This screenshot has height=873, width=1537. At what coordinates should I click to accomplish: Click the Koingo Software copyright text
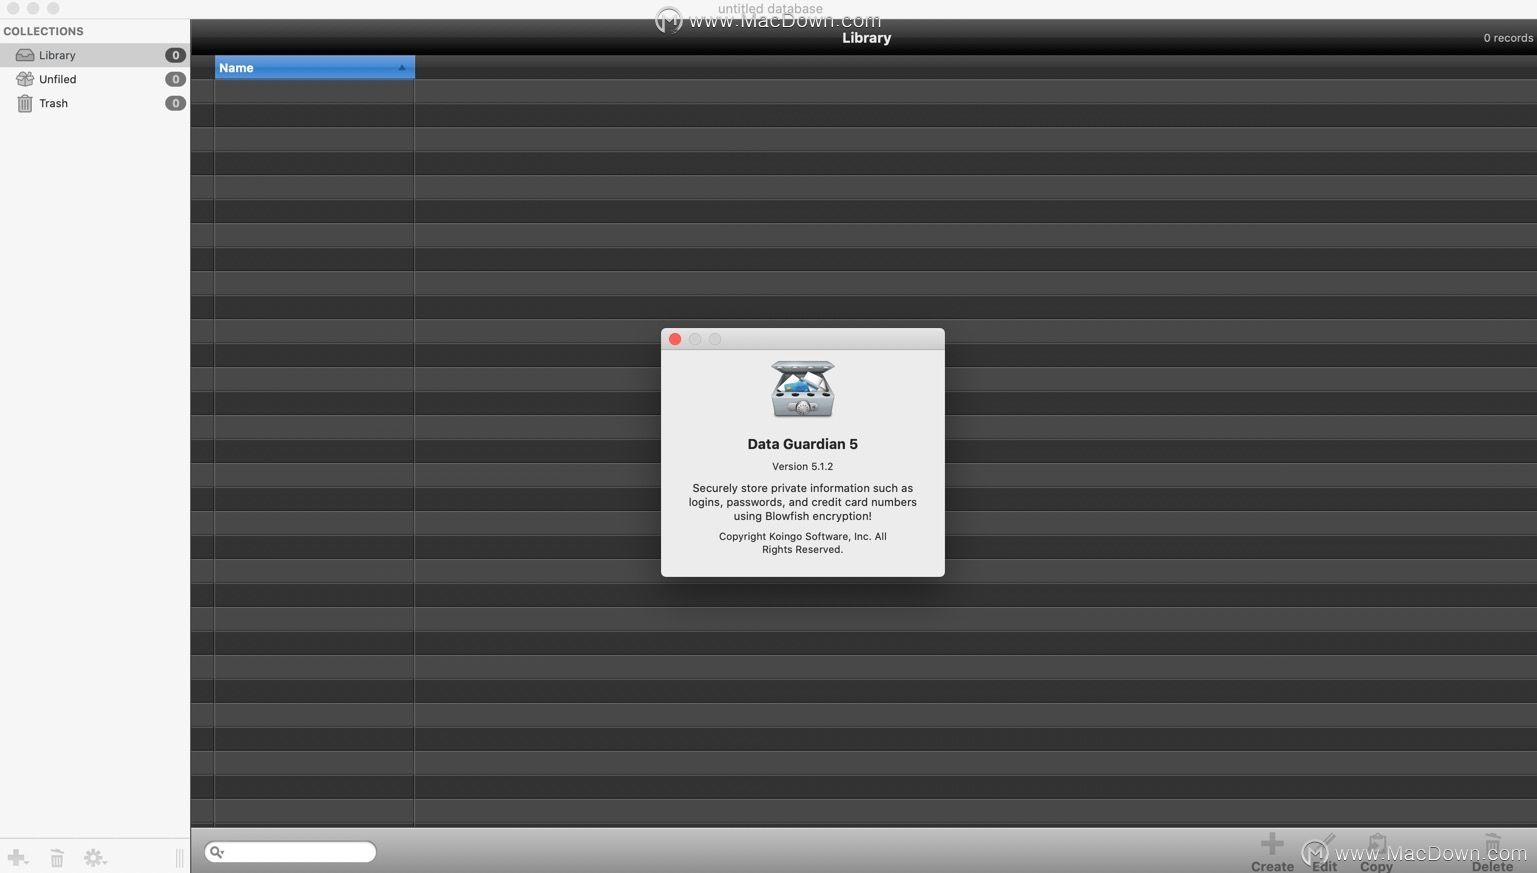point(802,543)
